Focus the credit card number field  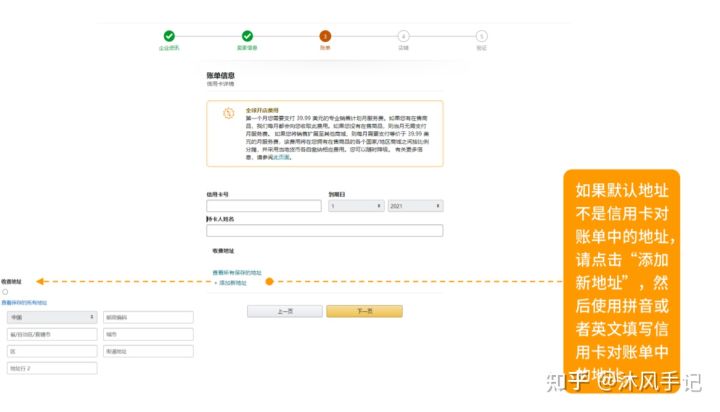(x=264, y=206)
